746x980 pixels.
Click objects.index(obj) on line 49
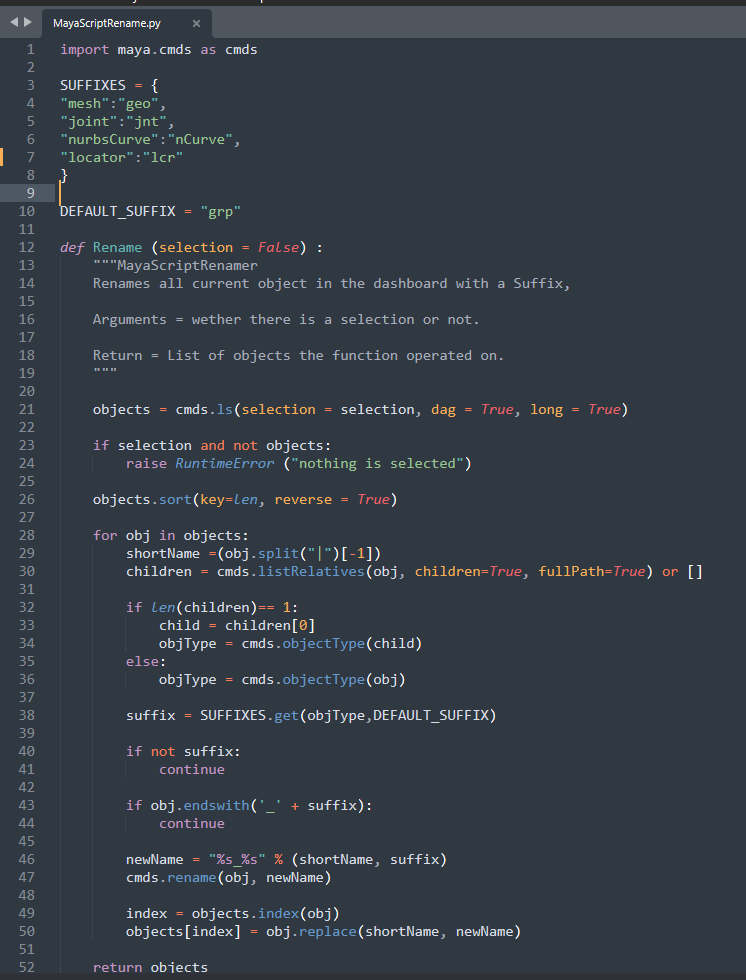[266, 913]
